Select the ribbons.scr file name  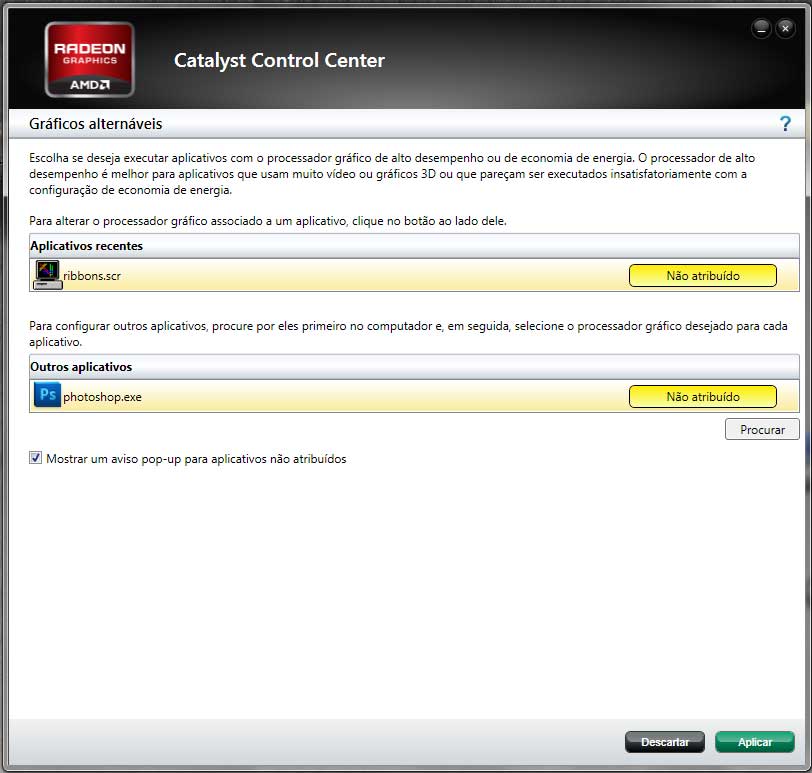[92, 276]
